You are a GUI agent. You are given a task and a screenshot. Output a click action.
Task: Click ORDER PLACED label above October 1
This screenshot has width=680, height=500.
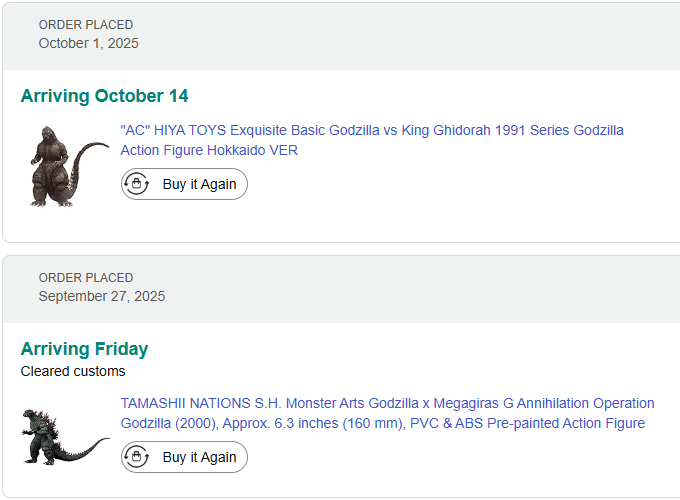(86, 25)
